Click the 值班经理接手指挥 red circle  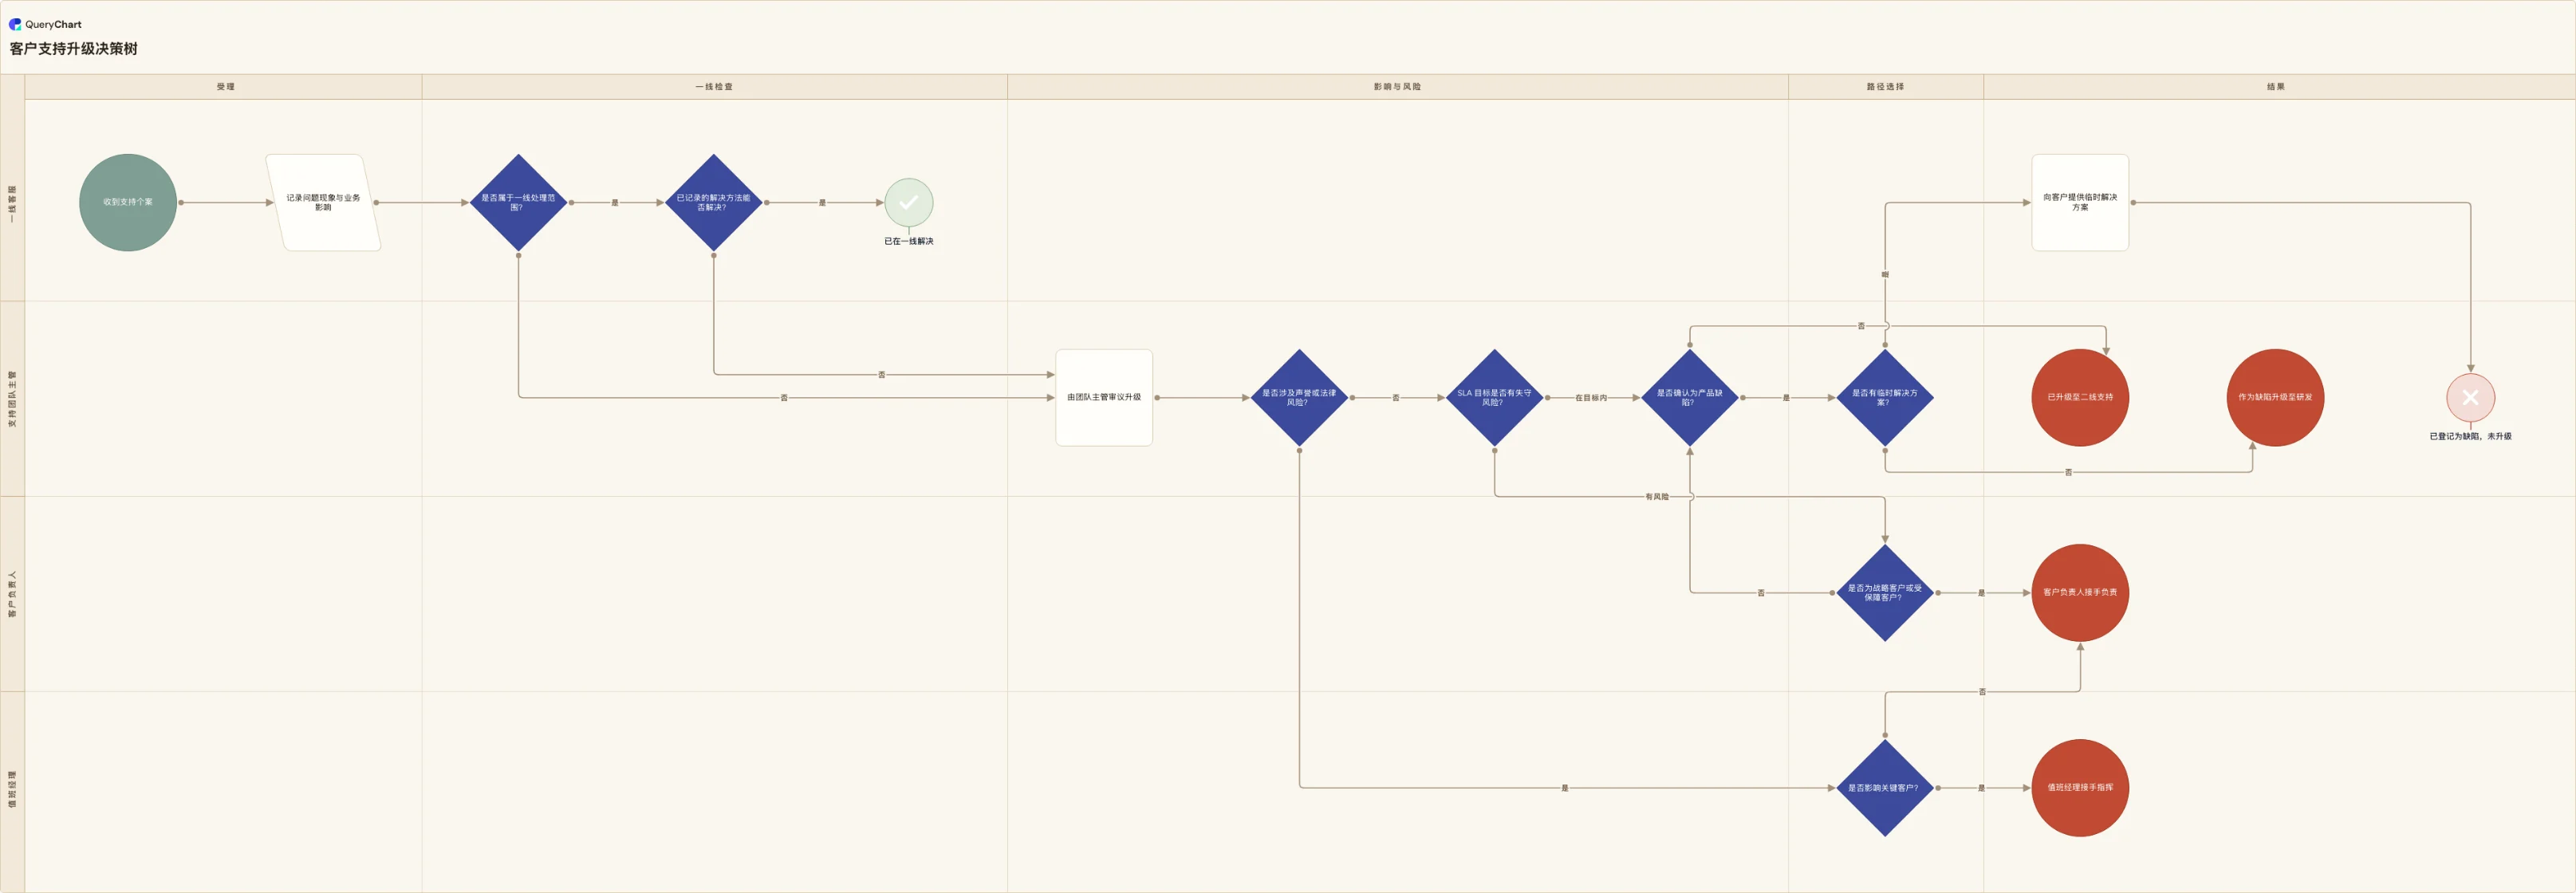tap(2080, 788)
